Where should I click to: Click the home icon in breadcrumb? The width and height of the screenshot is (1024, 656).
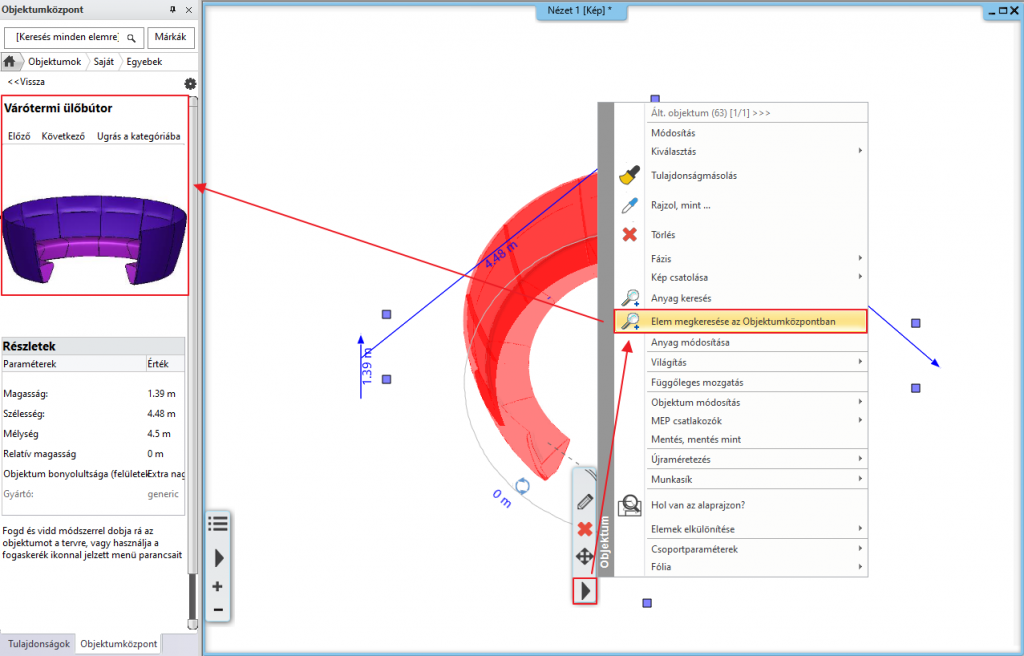click(x=10, y=62)
